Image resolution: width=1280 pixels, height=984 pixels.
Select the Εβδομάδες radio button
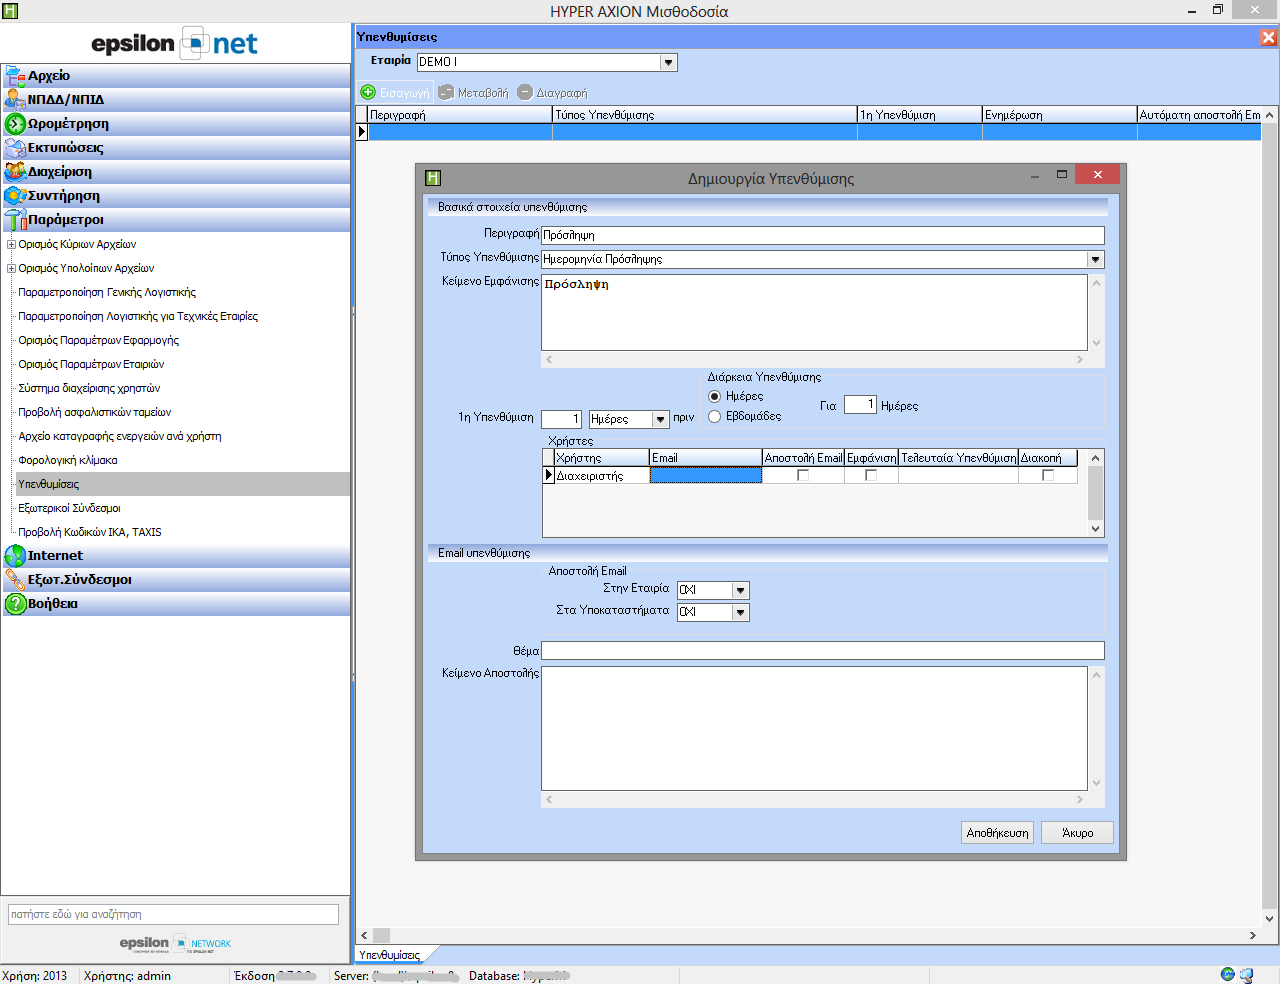pos(715,416)
